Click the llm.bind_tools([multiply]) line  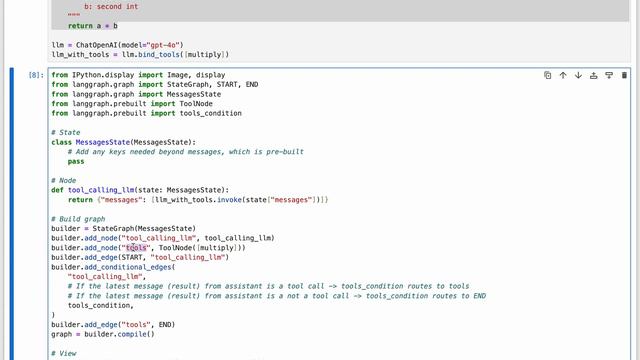click(140, 55)
